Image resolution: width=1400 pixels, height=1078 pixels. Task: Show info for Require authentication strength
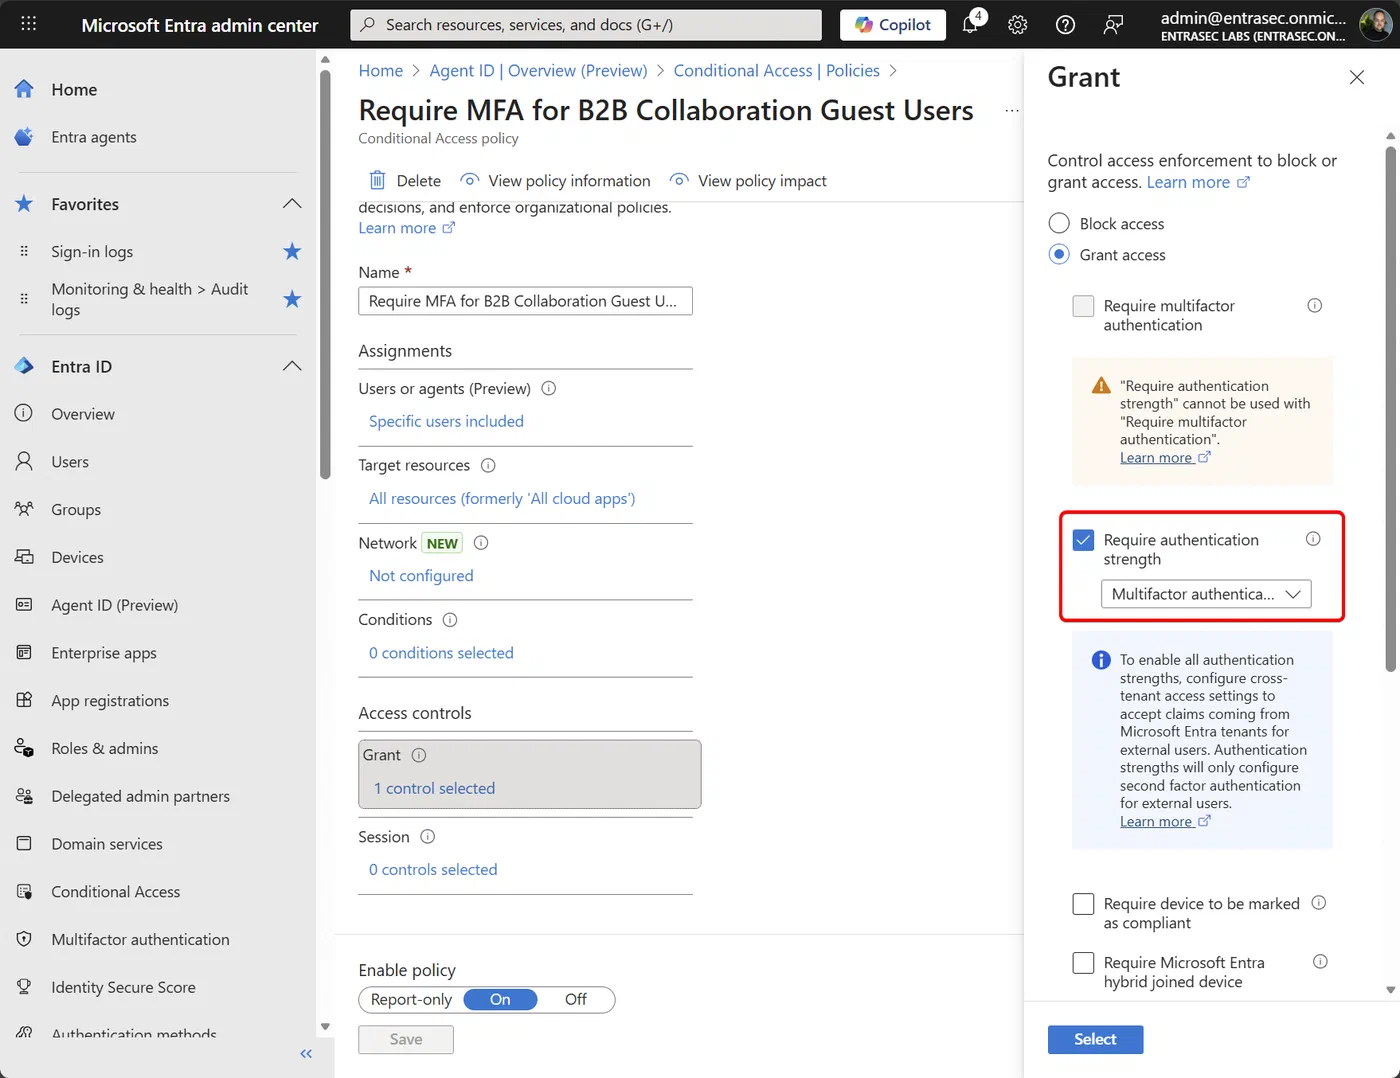tap(1313, 539)
